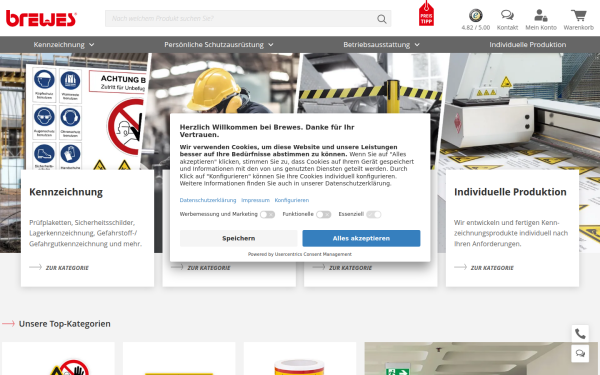Click Alles akzeptieren button
600x375 pixels.
tap(361, 238)
